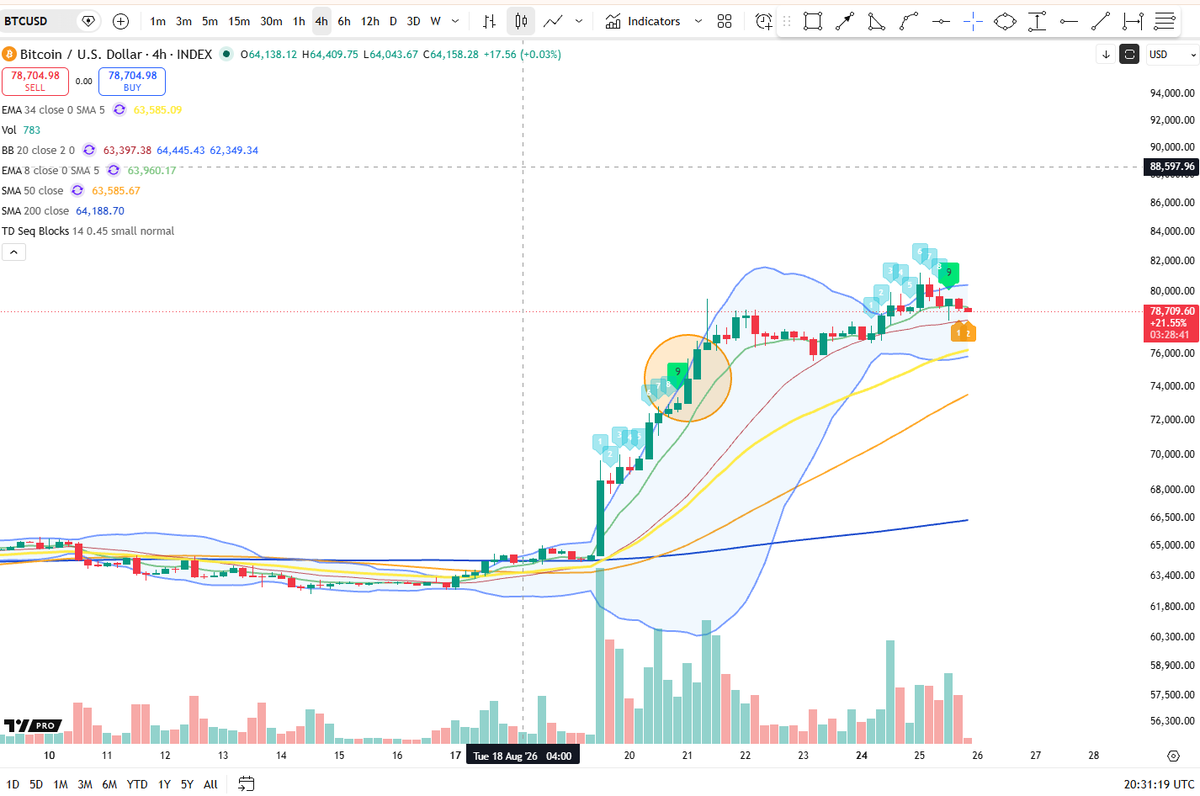Image resolution: width=1200 pixels, height=796 pixels.
Task: Select the 5m timeframe
Action: (x=210, y=21)
